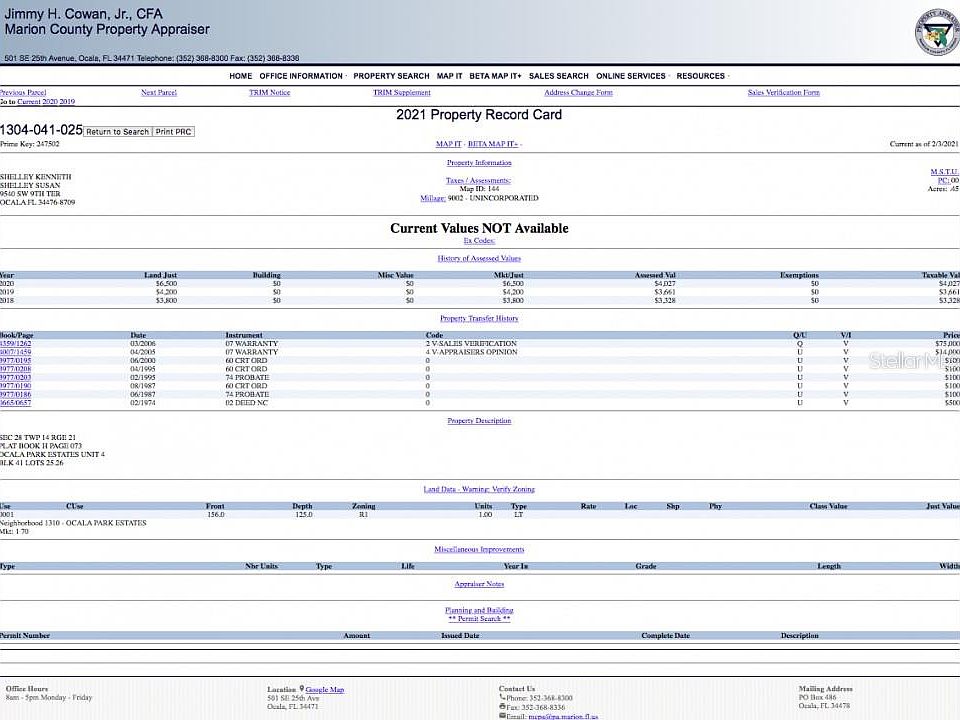Open the Google Map link in the footer
960x720 pixels.
pos(324,689)
